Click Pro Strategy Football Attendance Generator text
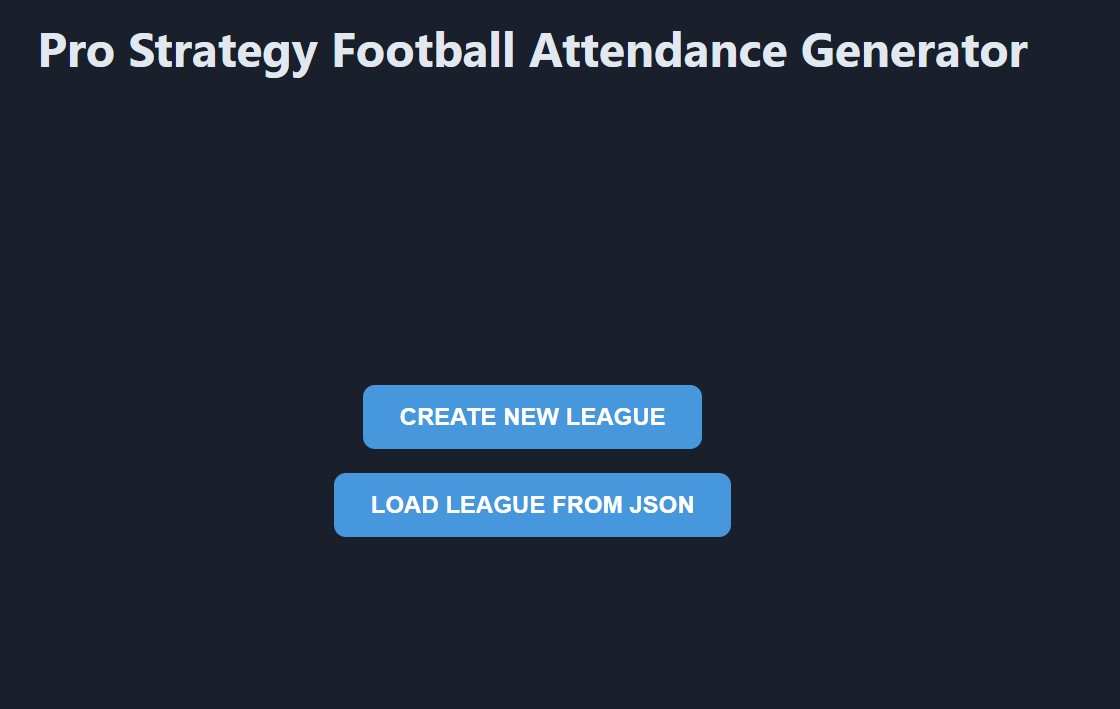This screenshot has width=1120, height=709. coord(532,50)
